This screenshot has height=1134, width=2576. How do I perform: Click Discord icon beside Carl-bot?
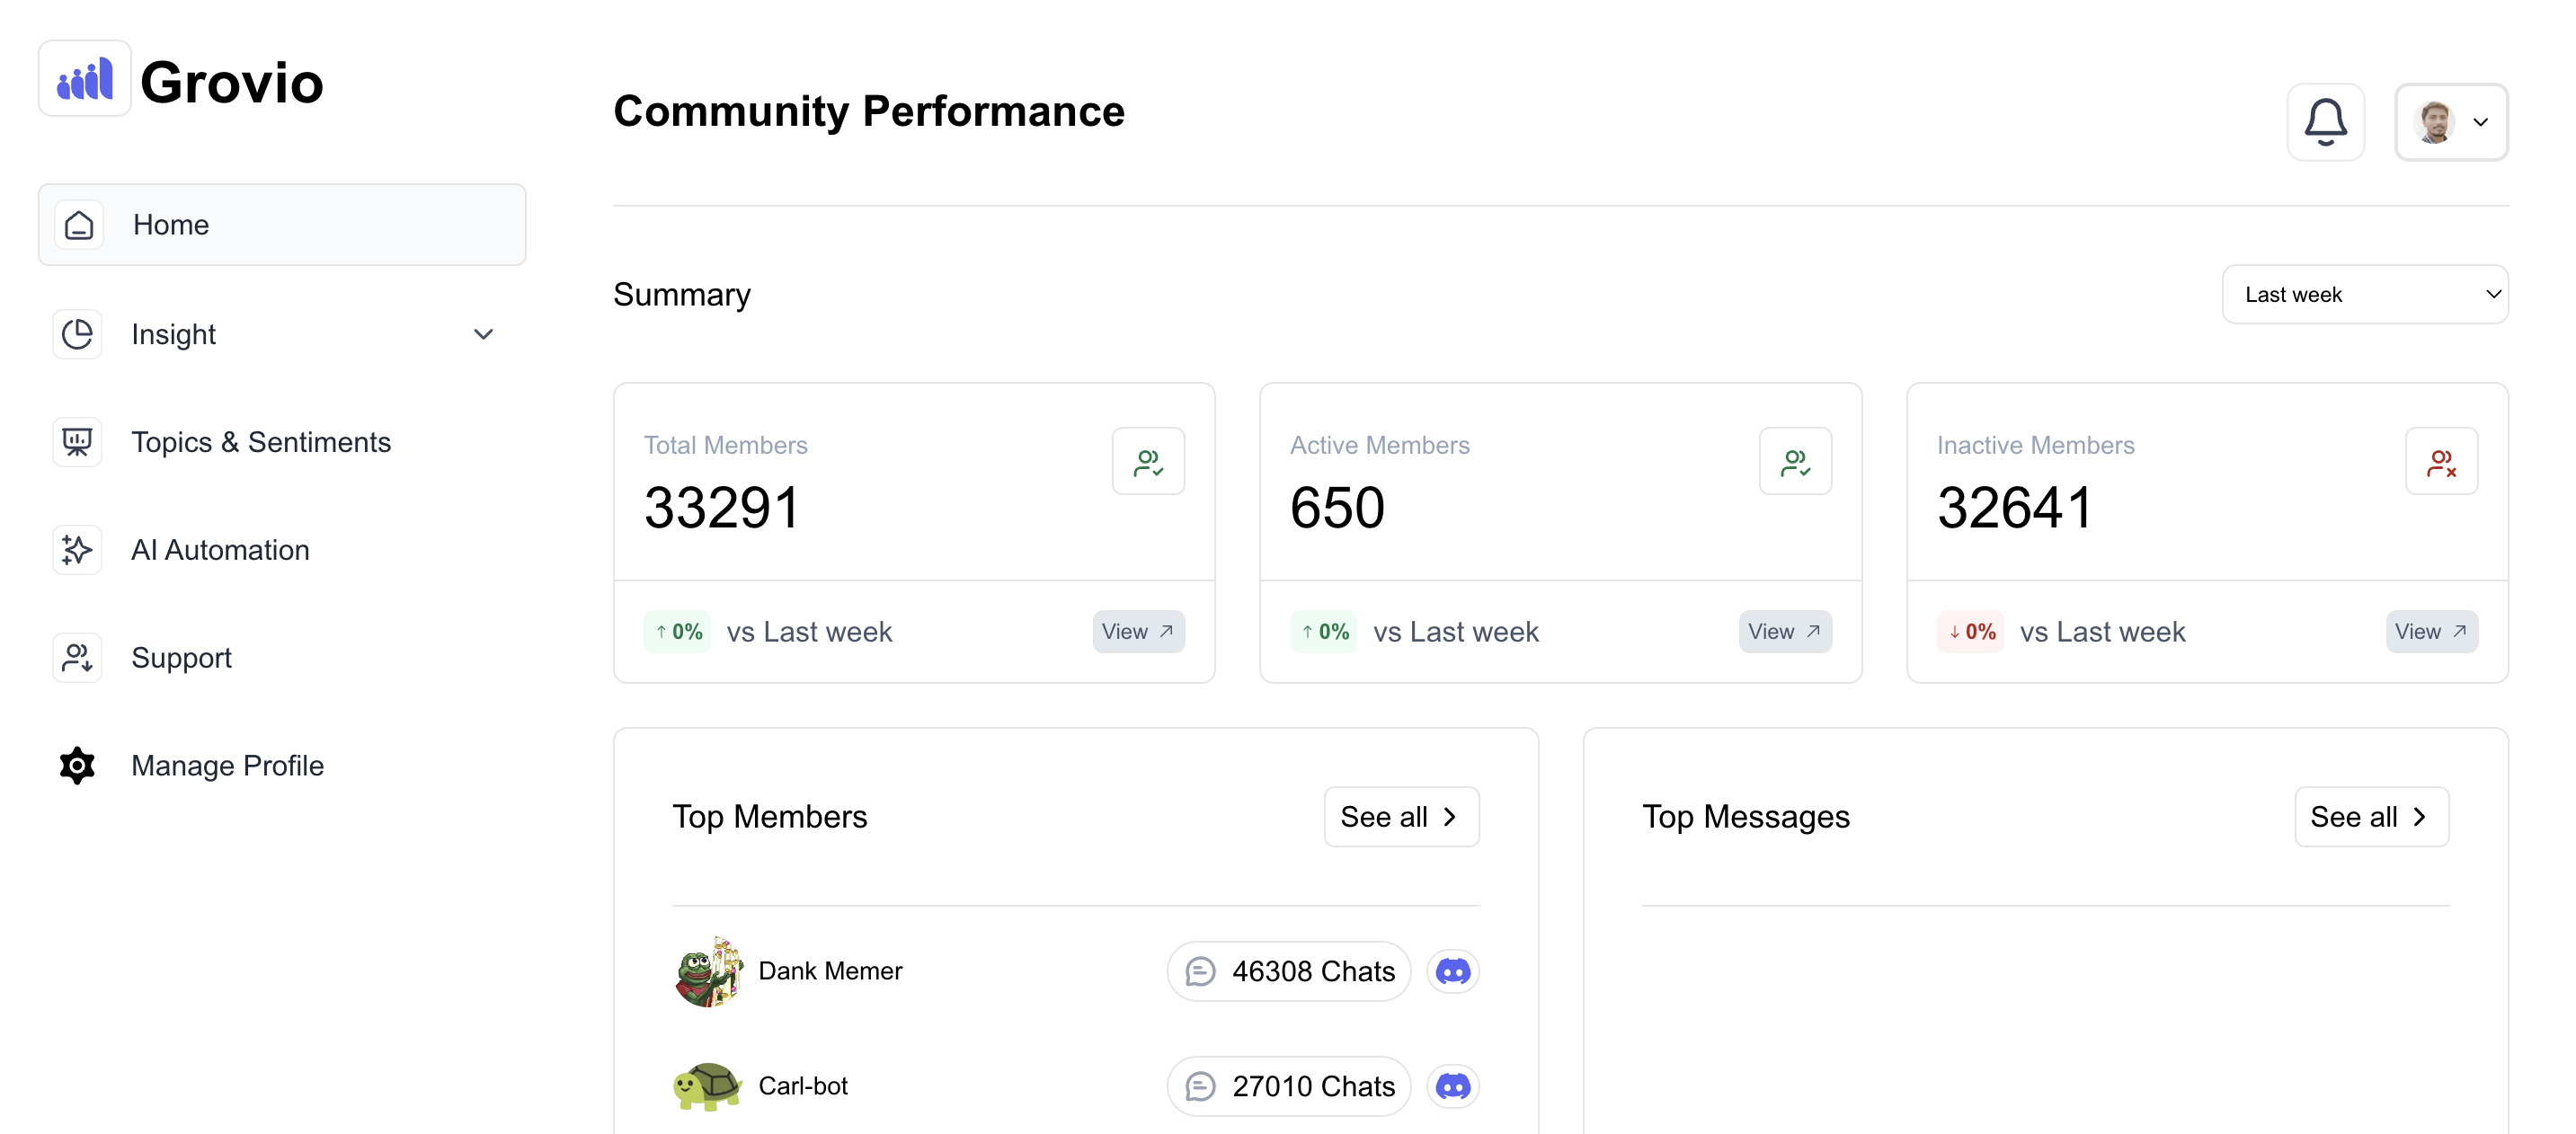tap(1452, 1085)
